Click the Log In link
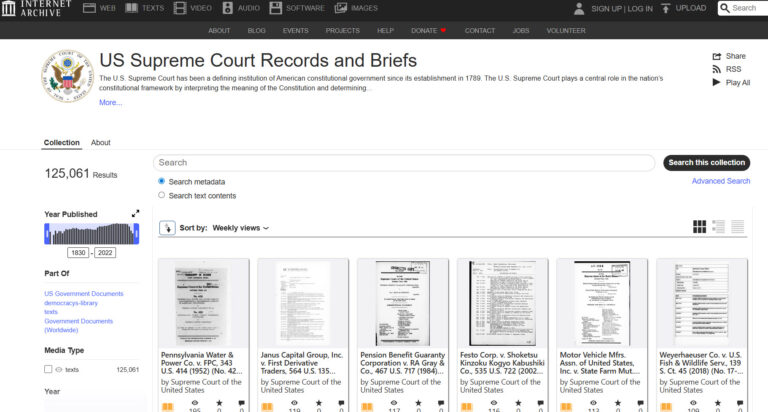Viewport: 768px width, 412px height. [x=640, y=8]
